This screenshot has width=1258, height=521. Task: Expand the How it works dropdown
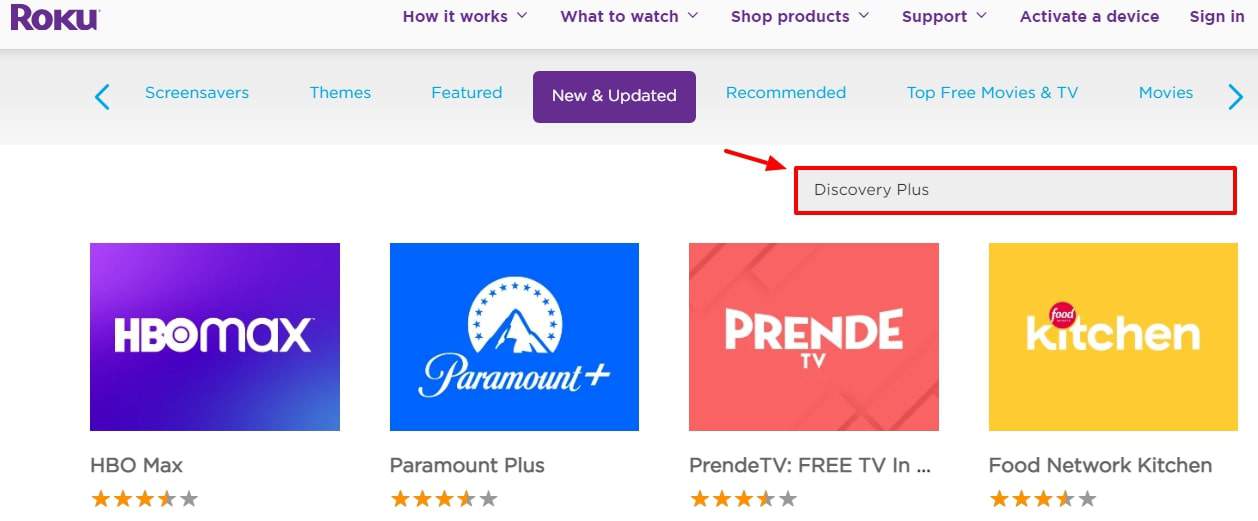[465, 16]
